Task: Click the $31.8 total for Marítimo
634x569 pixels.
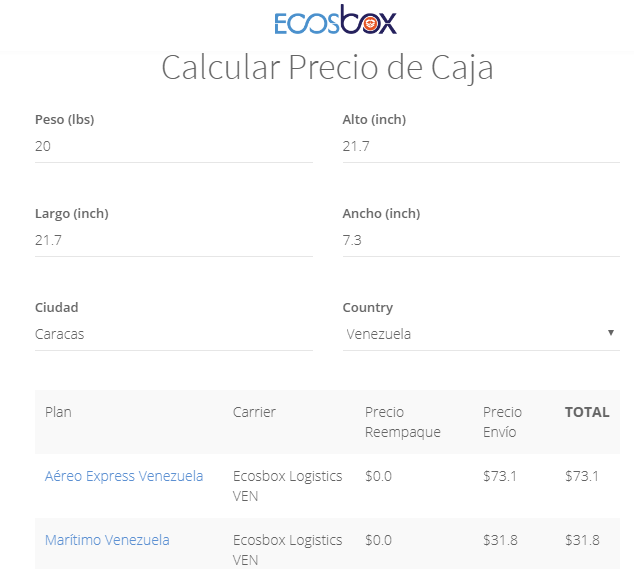Action: [x=582, y=540]
